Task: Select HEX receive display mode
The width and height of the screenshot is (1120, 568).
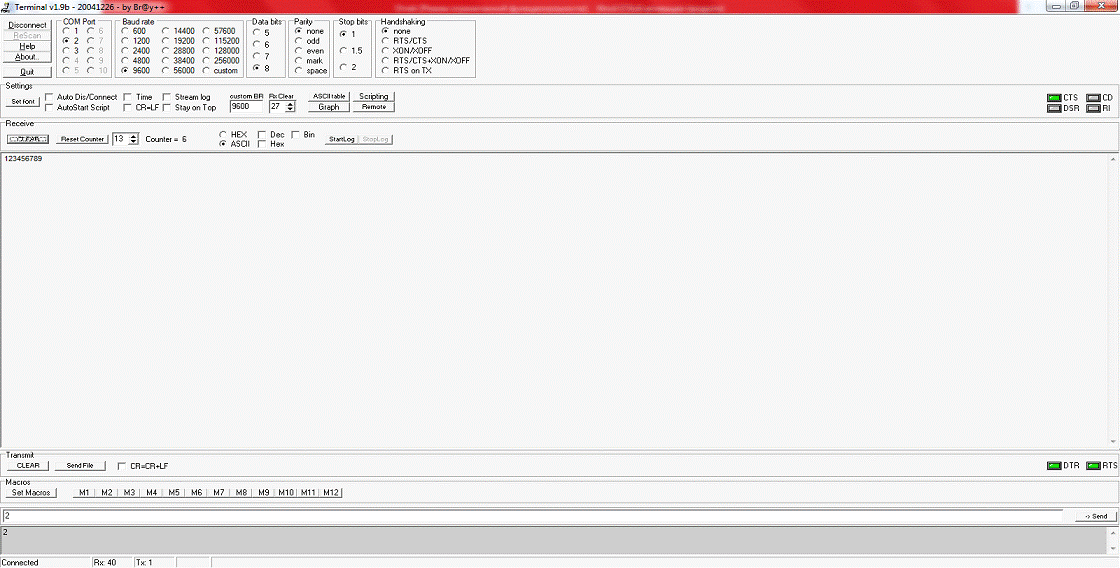Action: (x=223, y=134)
